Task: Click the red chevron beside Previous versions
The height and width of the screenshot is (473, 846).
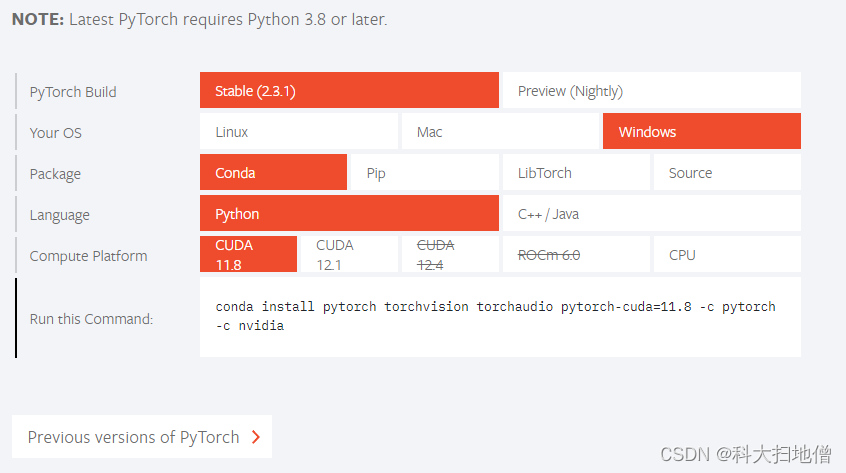Action: pyautogui.click(x=256, y=437)
